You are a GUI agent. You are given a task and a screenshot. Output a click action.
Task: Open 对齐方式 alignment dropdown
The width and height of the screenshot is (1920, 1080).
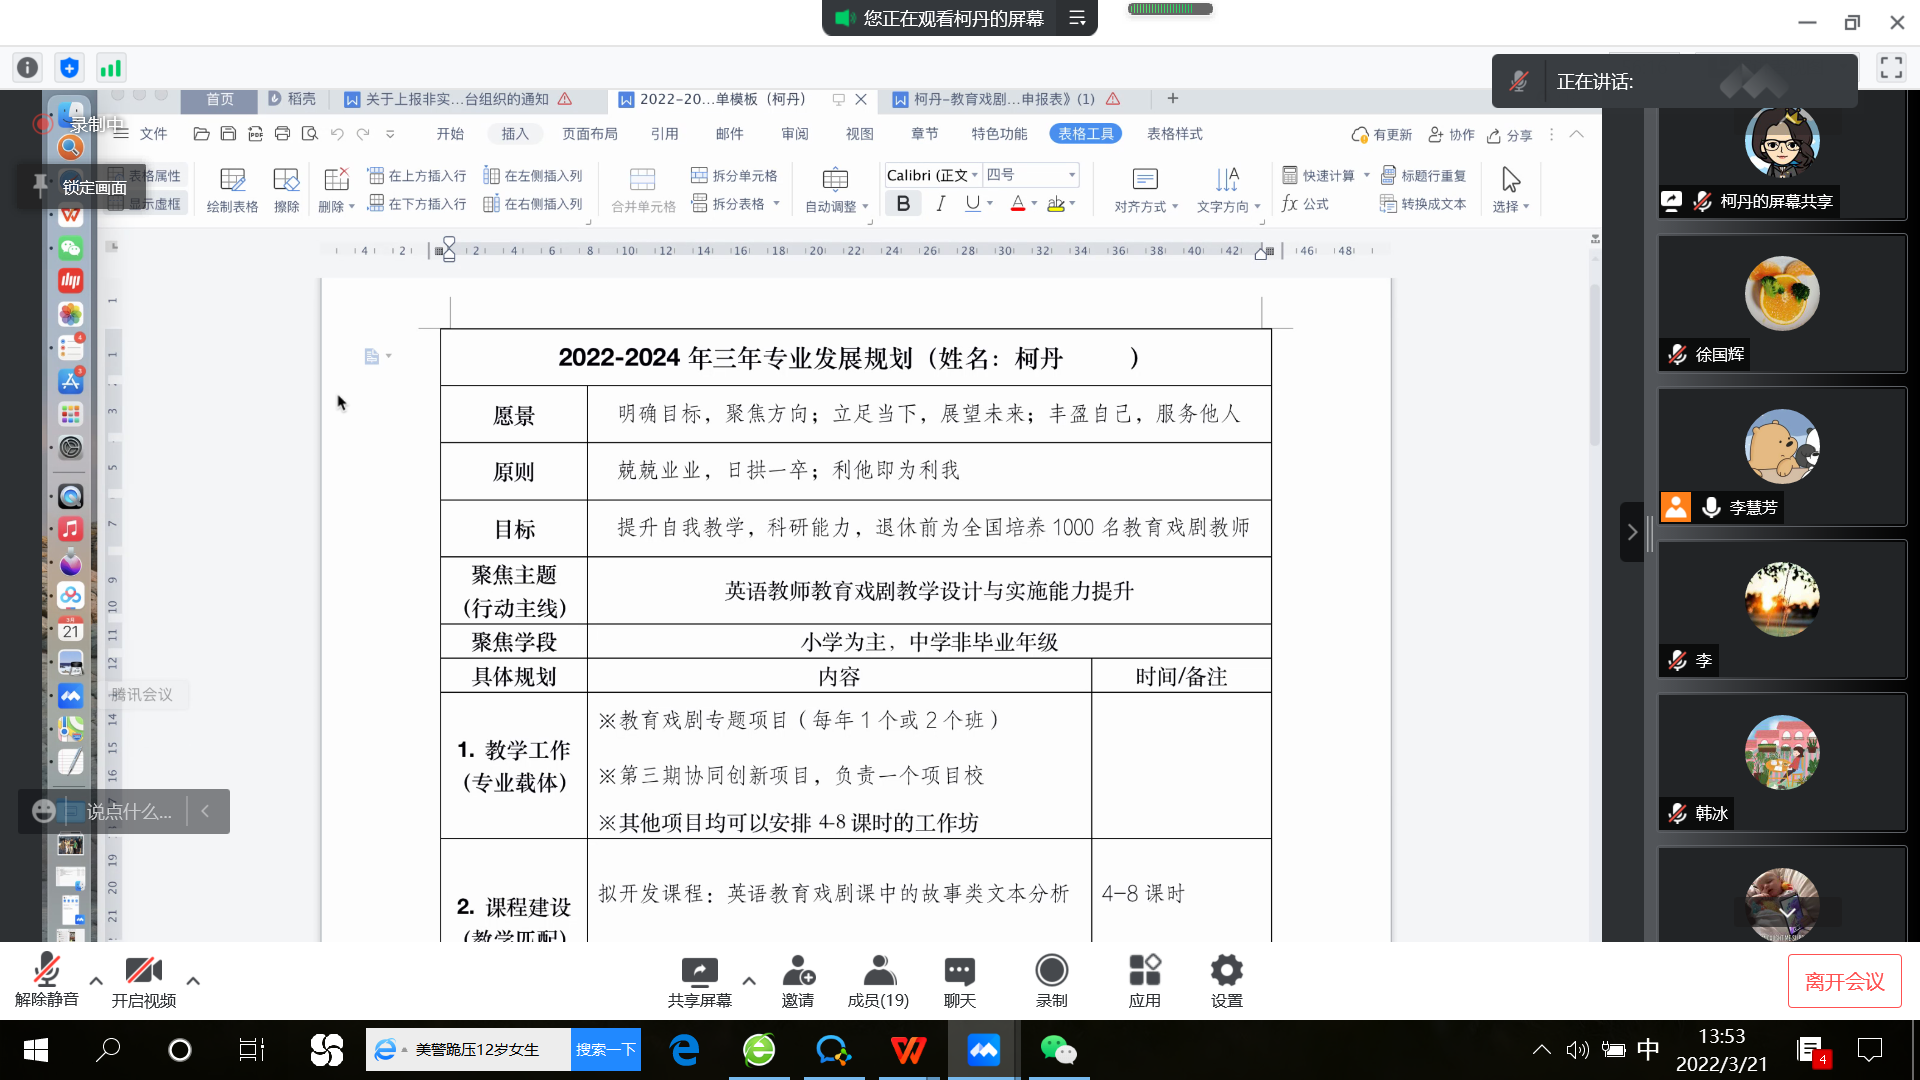click(x=1145, y=190)
